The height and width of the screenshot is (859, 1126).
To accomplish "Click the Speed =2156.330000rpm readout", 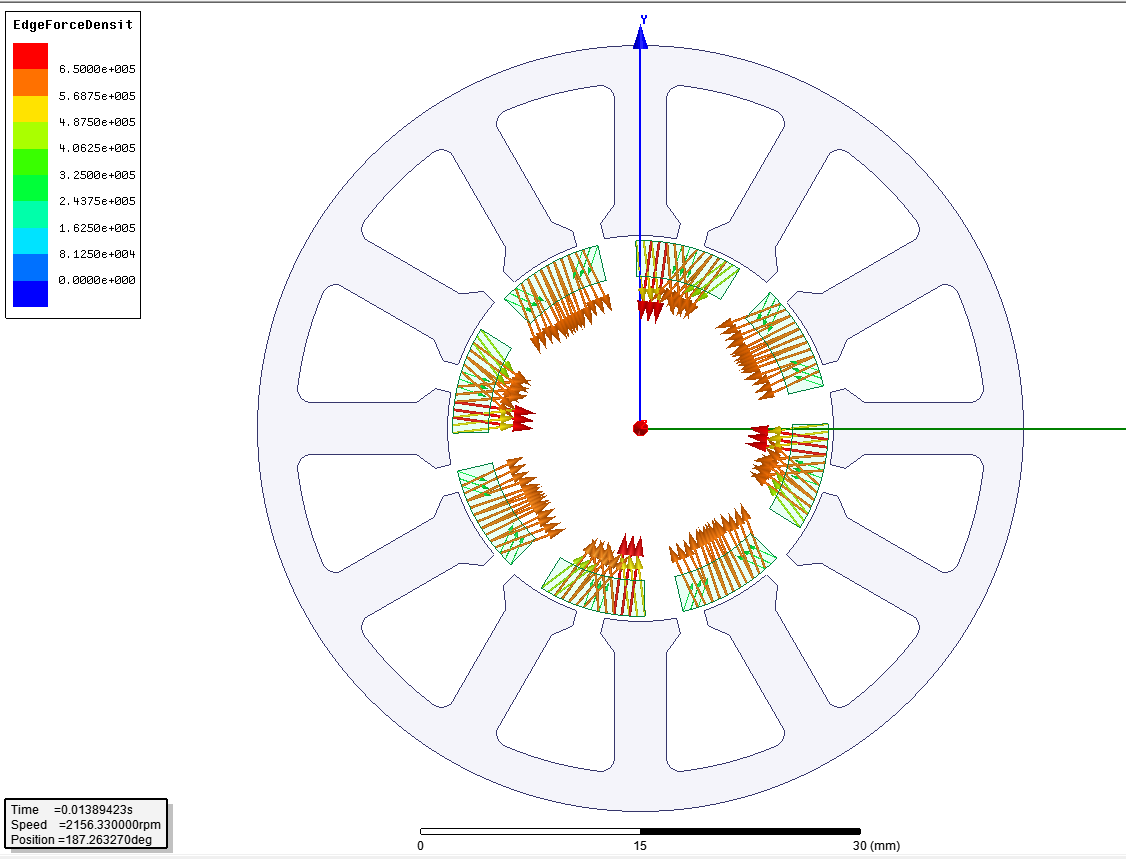I will (x=85, y=825).
